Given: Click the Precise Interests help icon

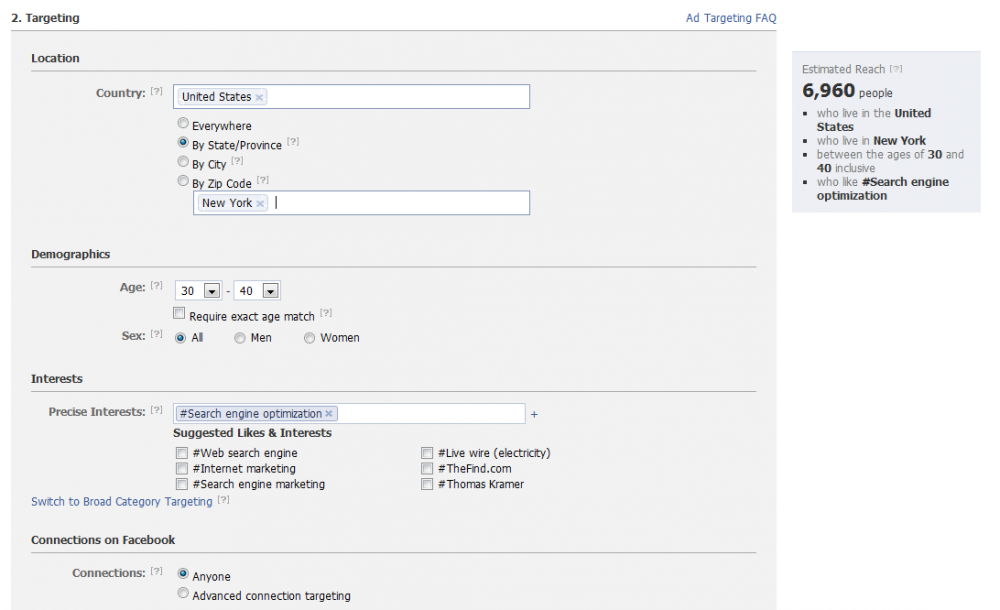Looking at the screenshot, I should [x=157, y=410].
